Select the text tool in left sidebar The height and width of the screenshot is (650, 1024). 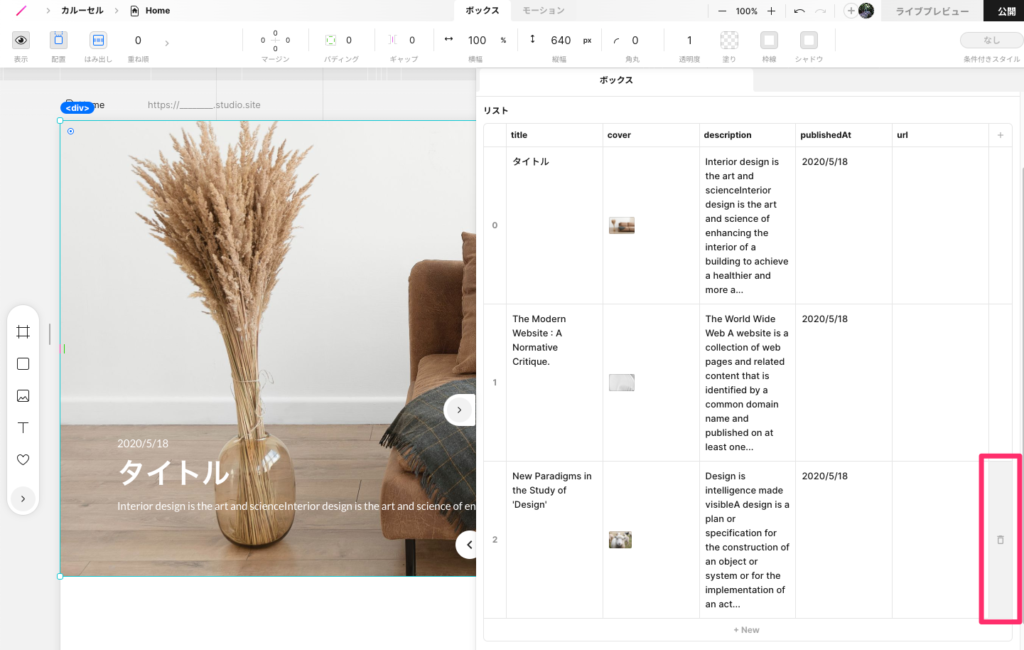coord(23,428)
